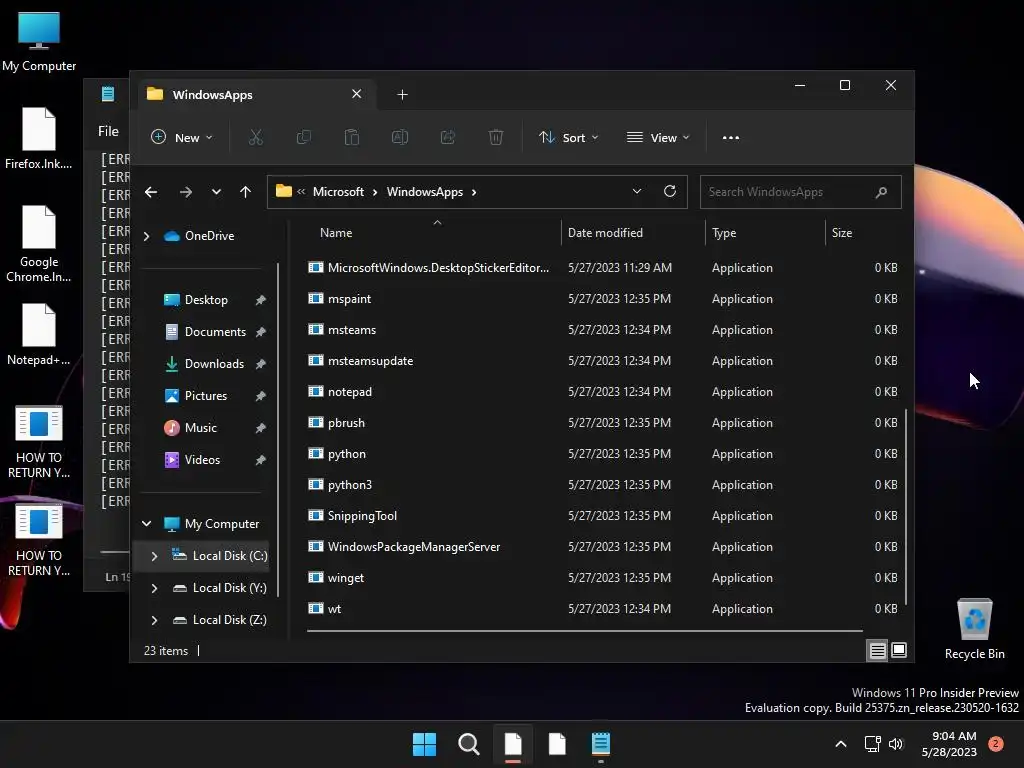1024x768 pixels.
Task: Select My Computer desktop icon
Action: (x=39, y=42)
